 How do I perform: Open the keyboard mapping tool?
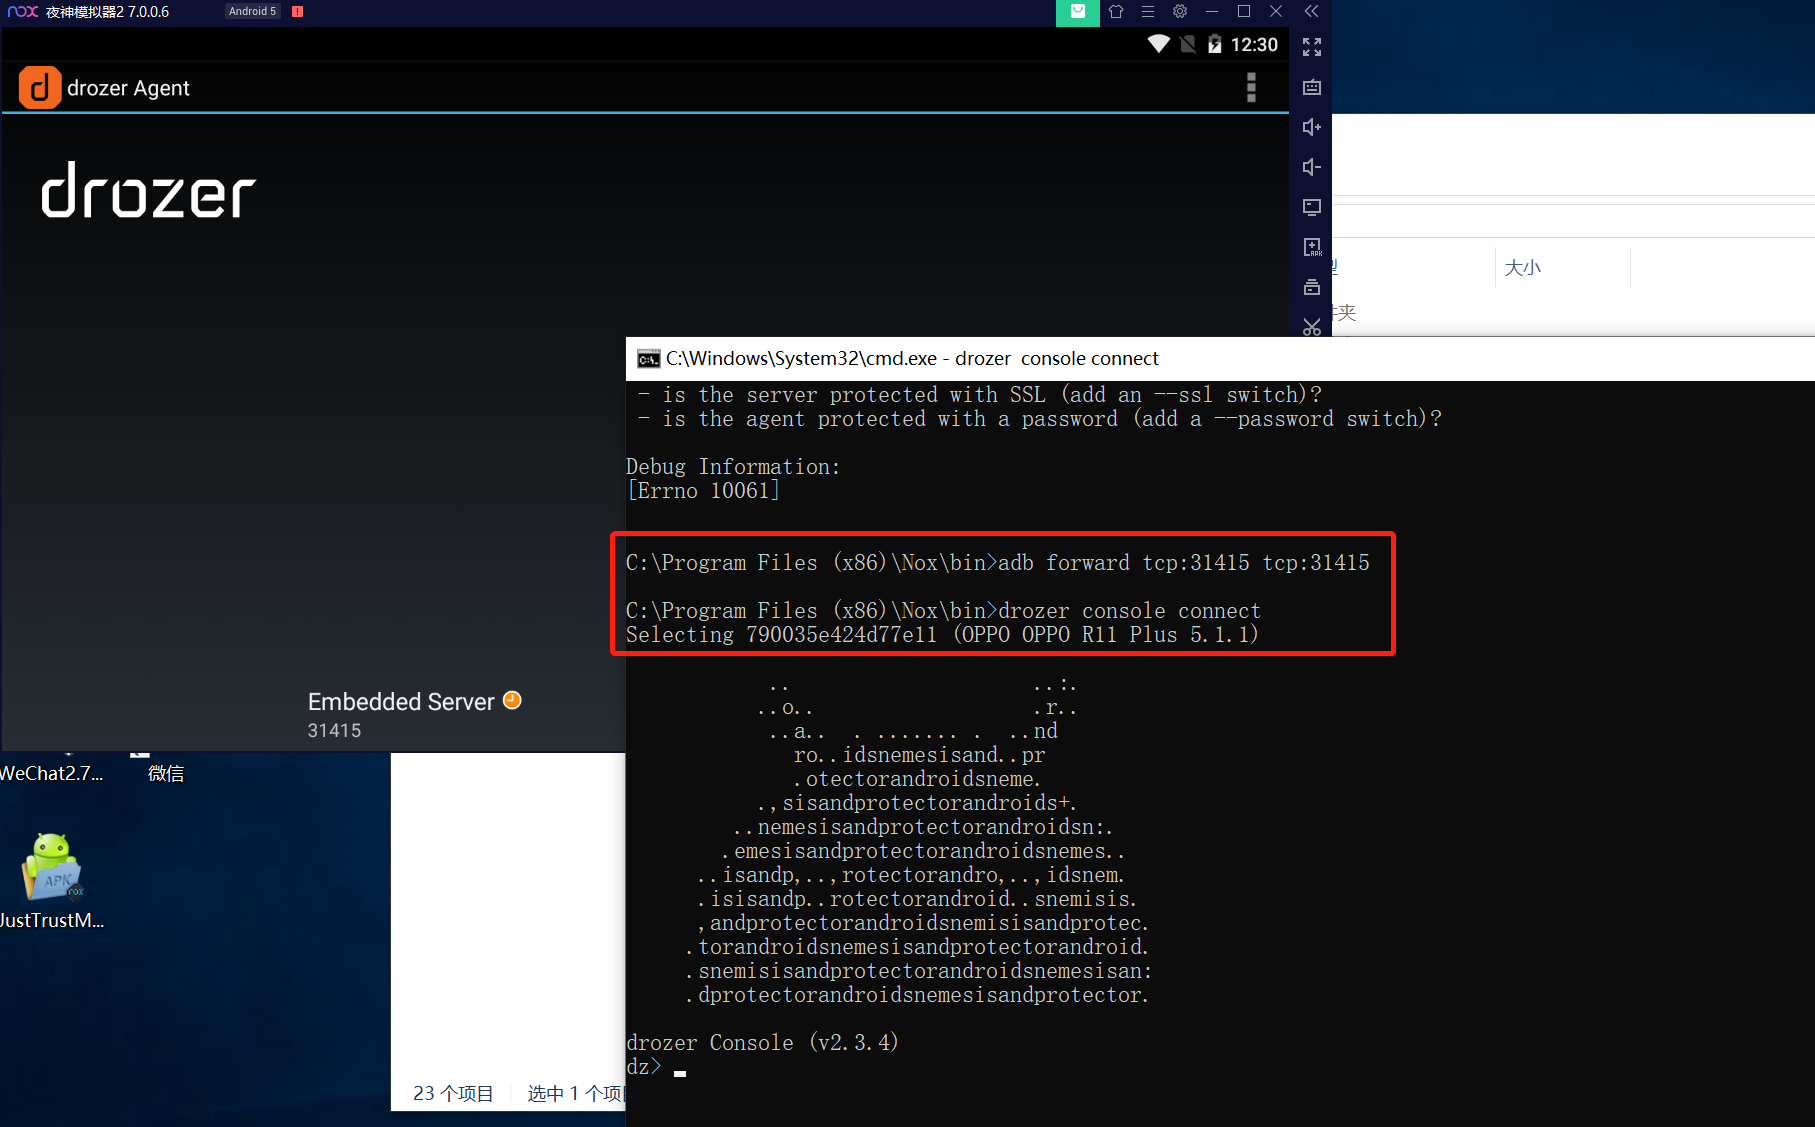click(x=1312, y=87)
